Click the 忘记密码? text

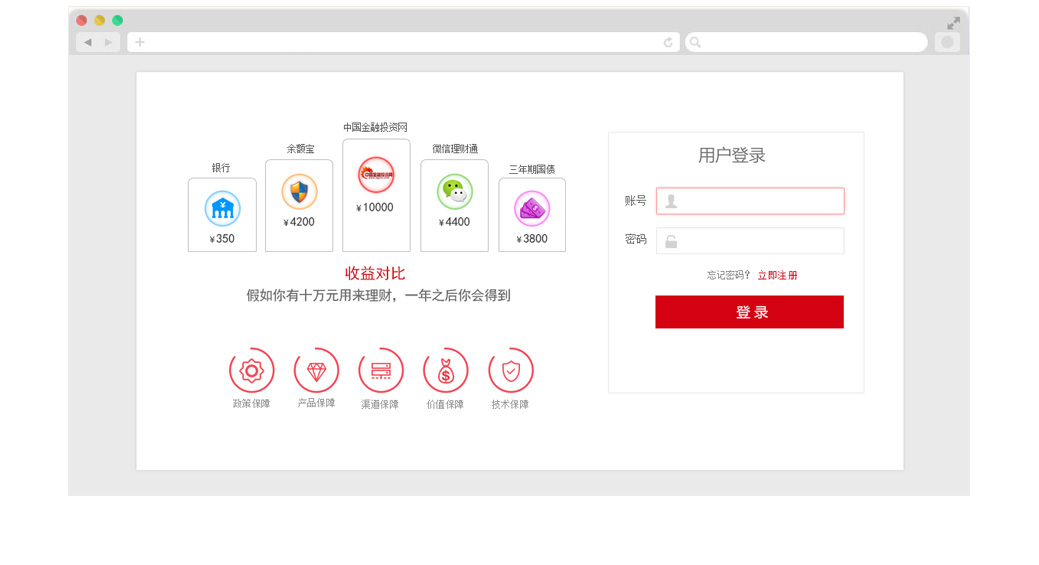[728, 276]
